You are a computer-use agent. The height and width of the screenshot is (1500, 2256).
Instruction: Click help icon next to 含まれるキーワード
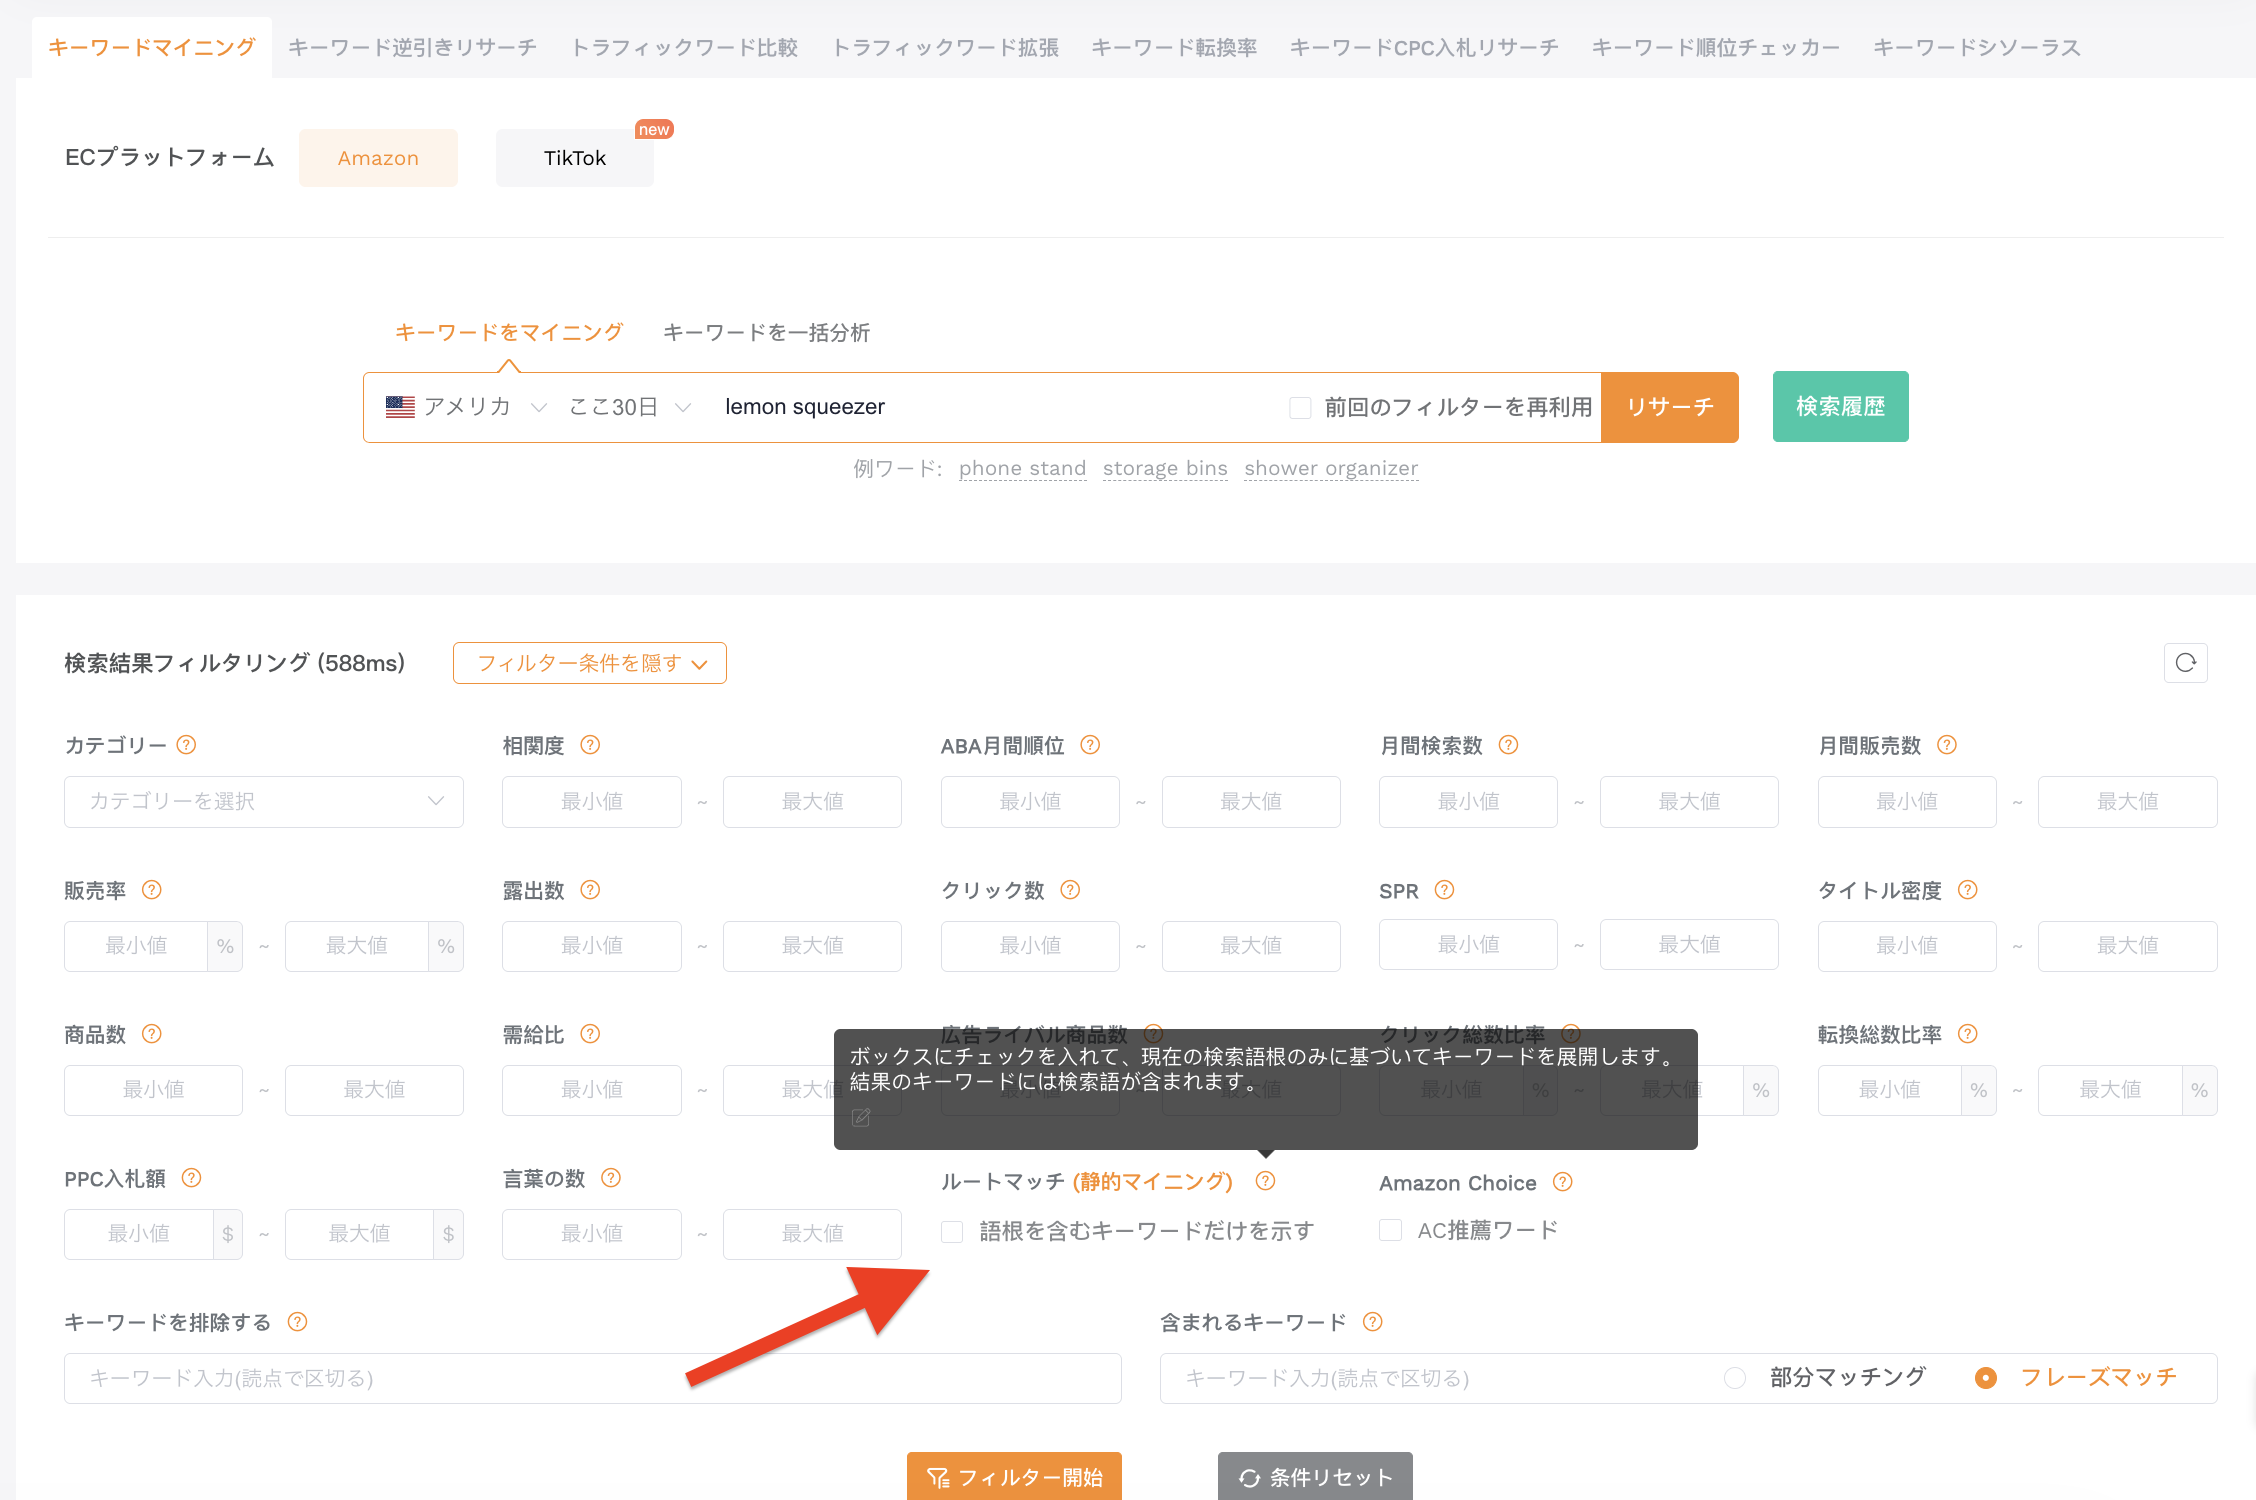(1372, 1322)
